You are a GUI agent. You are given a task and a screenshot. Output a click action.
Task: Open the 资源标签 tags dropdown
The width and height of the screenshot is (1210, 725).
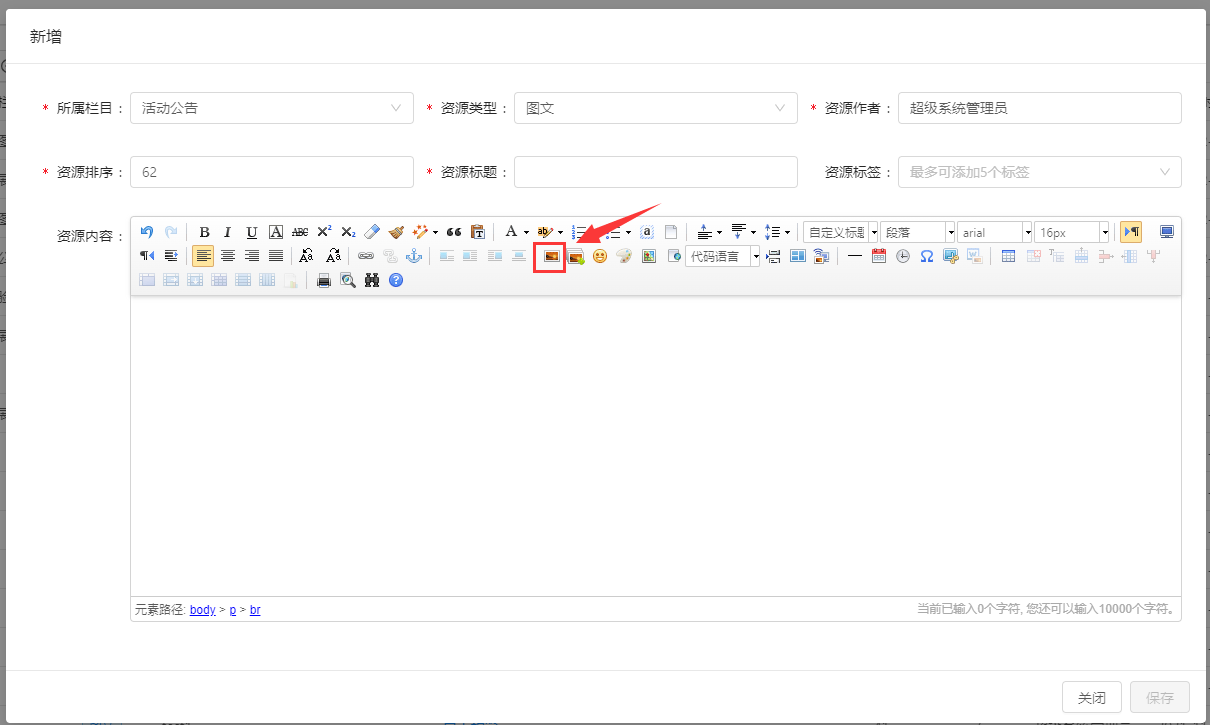click(1040, 172)
